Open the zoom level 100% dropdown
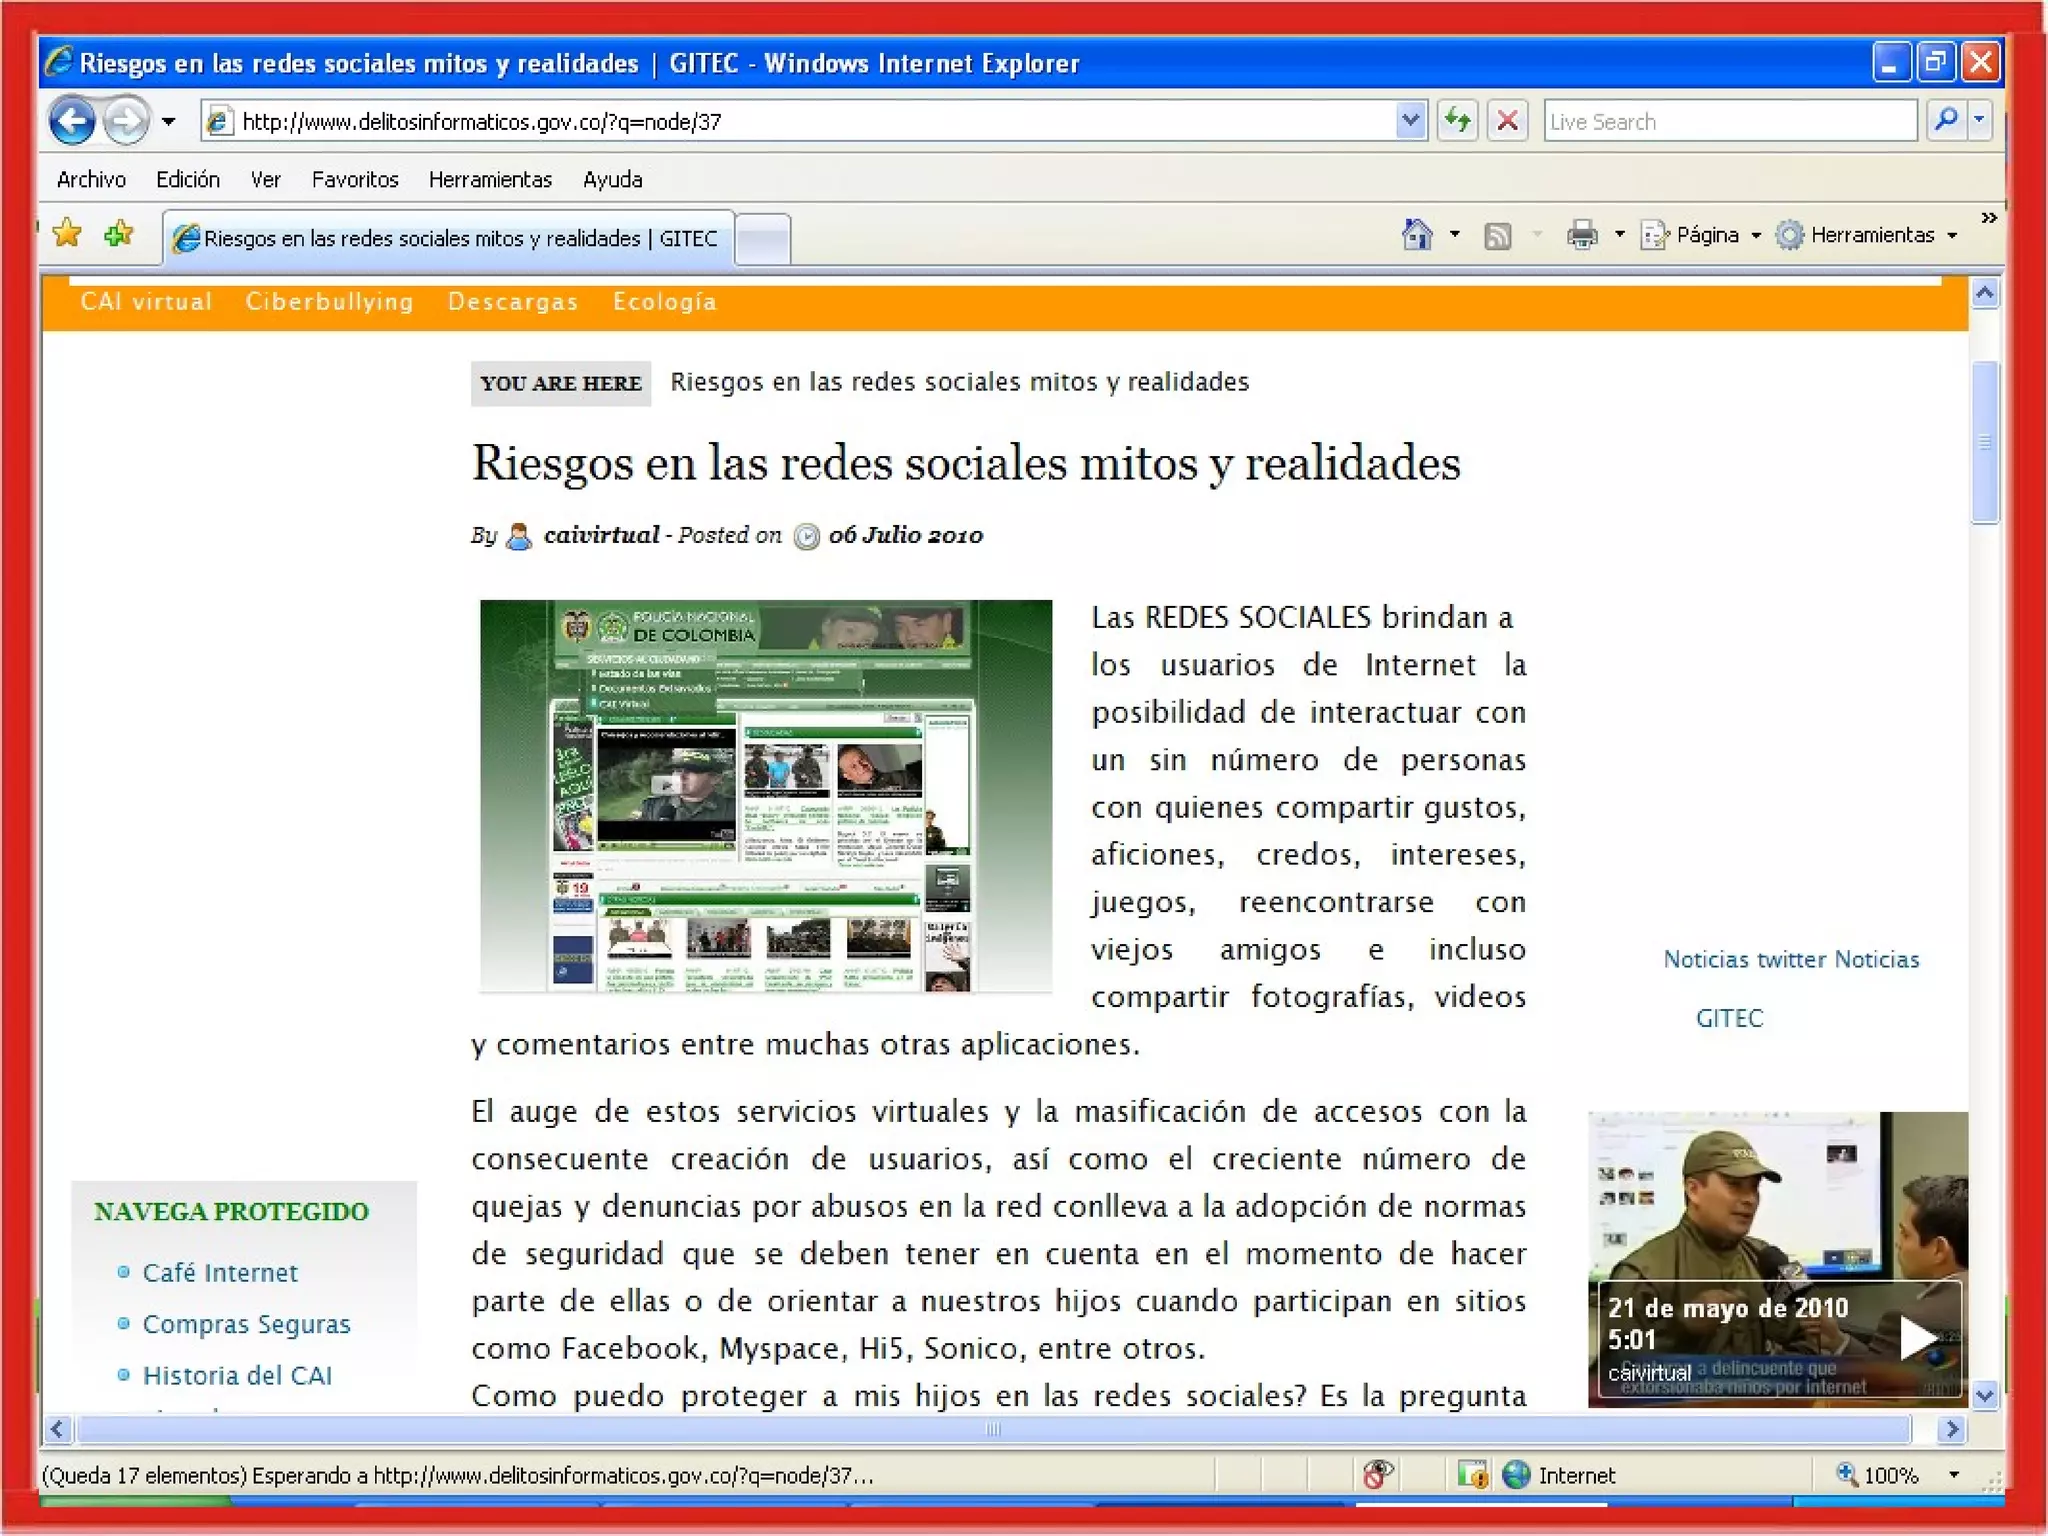The image size is (2048, 1536). 1953,1475
